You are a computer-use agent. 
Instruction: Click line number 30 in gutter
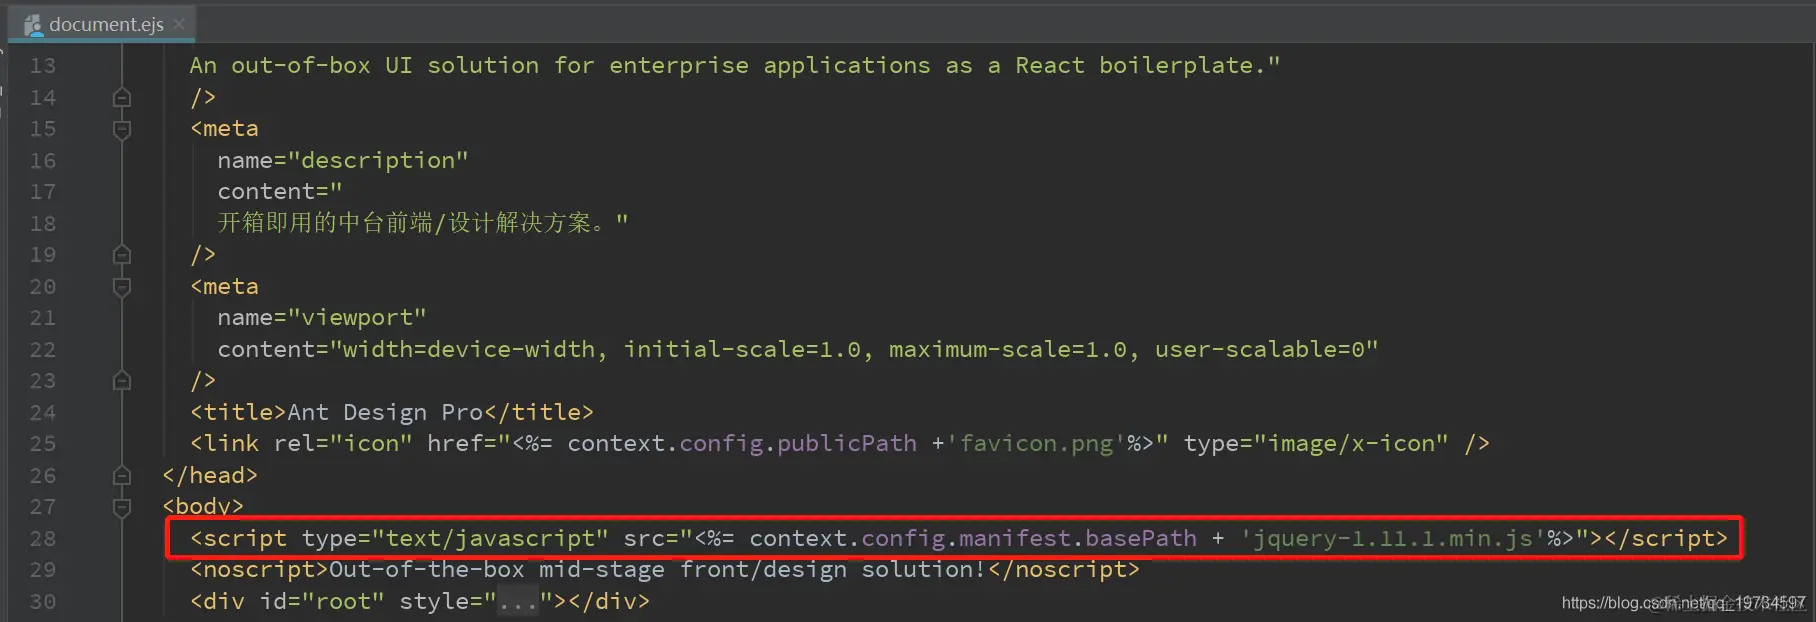coord(42,602)
